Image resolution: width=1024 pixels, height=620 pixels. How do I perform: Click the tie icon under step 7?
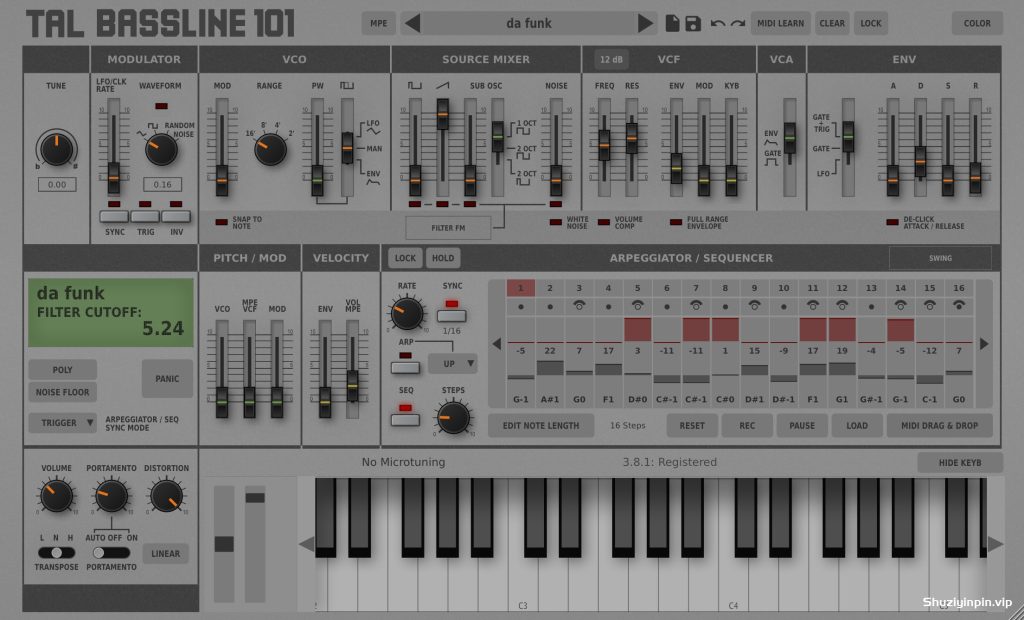[696, 306]
